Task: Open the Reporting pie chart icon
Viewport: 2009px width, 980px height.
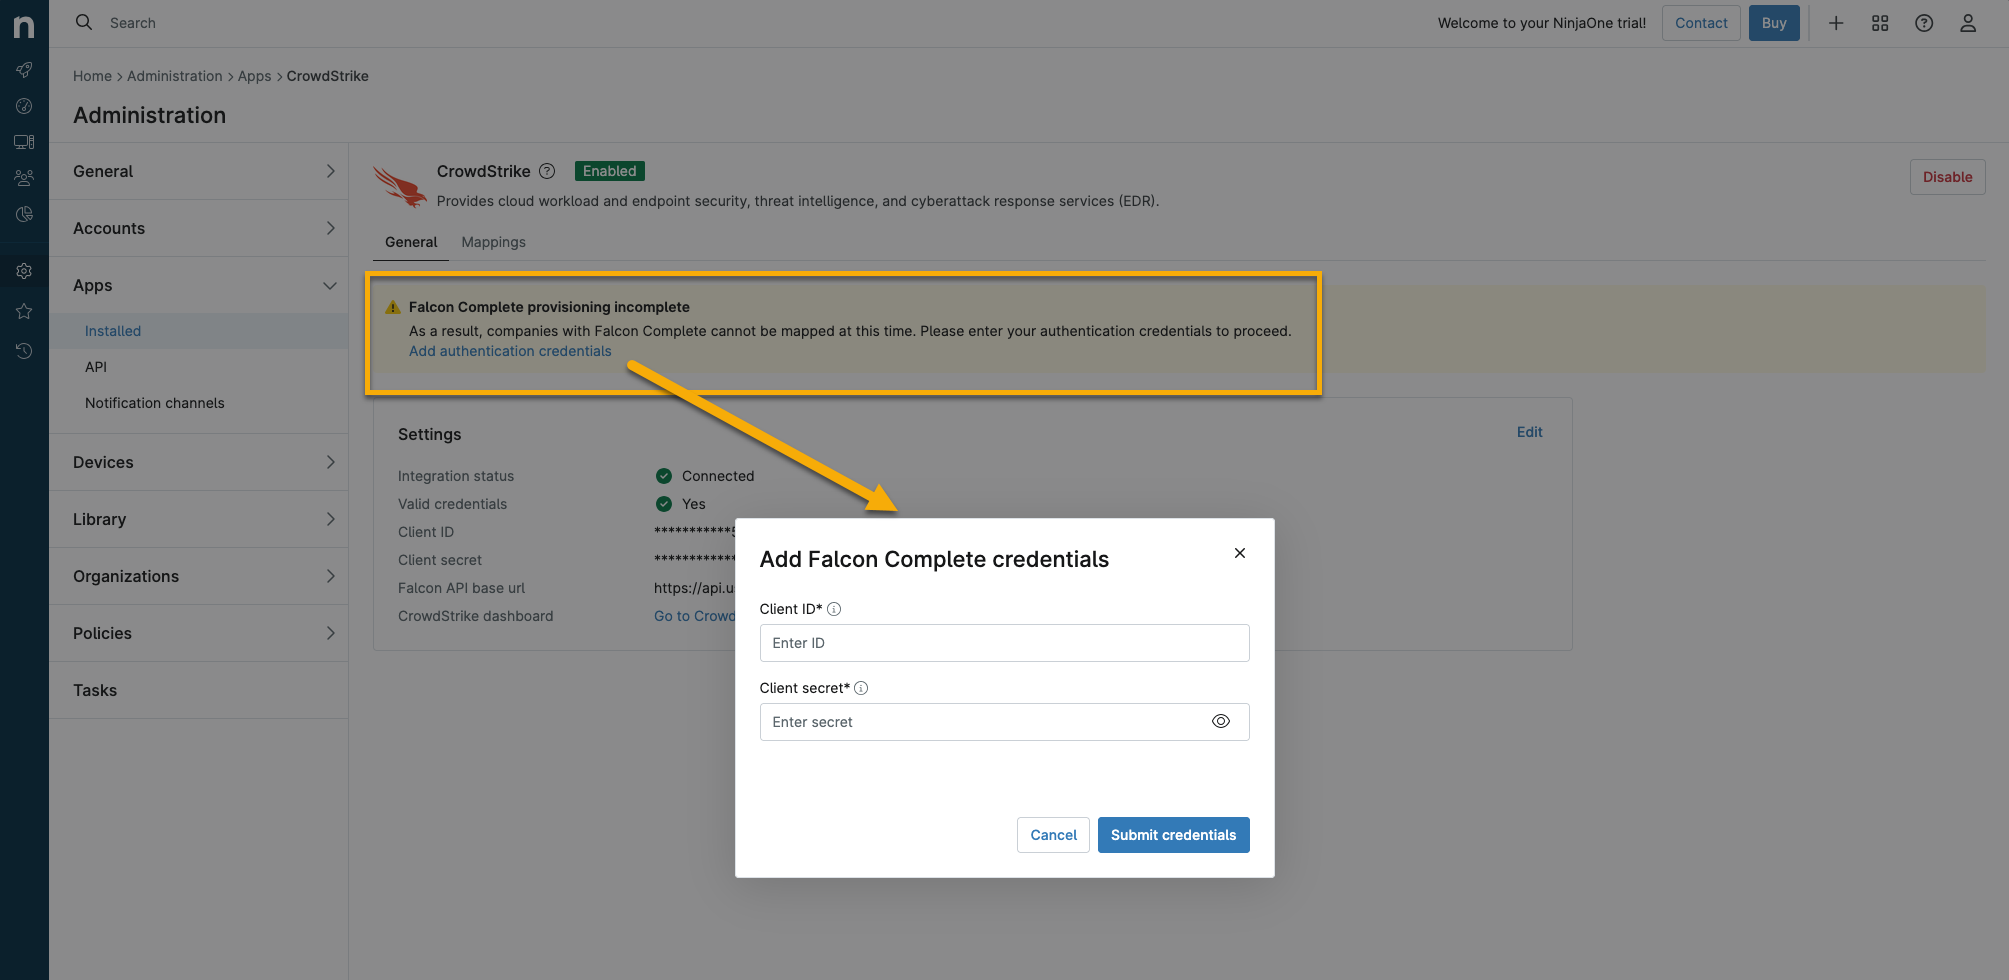Action: point(24,214)
